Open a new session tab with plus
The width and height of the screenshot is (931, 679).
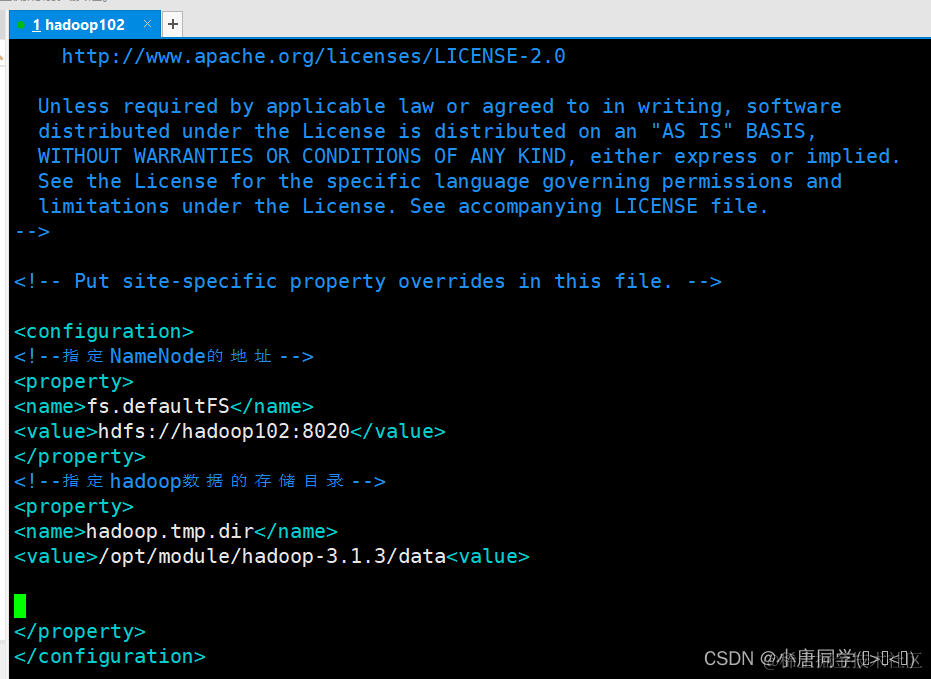click(x=173, y=24)
